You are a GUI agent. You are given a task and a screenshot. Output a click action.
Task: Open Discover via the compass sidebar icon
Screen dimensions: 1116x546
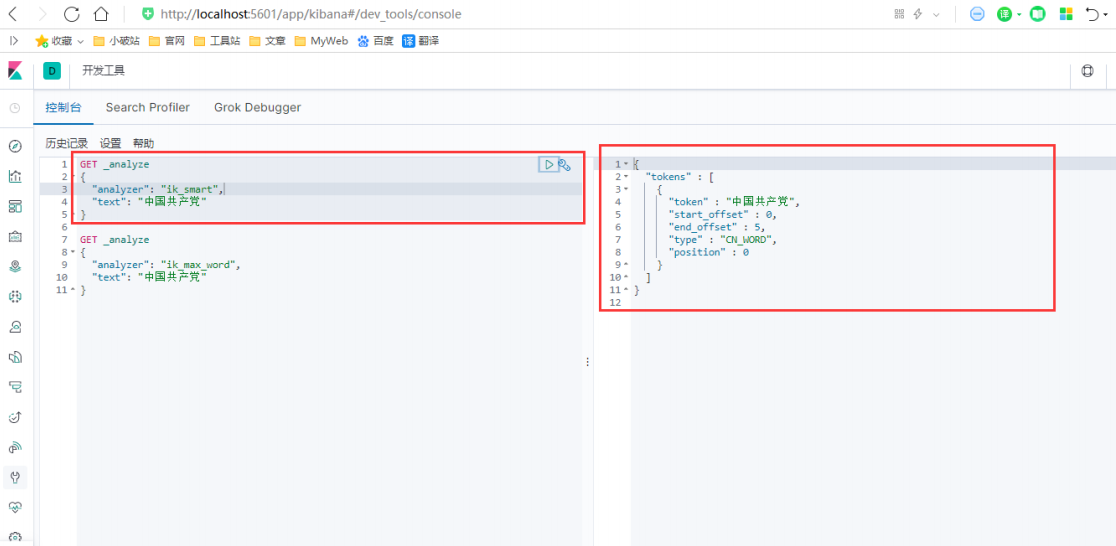pyautogui.click(x=15, y=146)
